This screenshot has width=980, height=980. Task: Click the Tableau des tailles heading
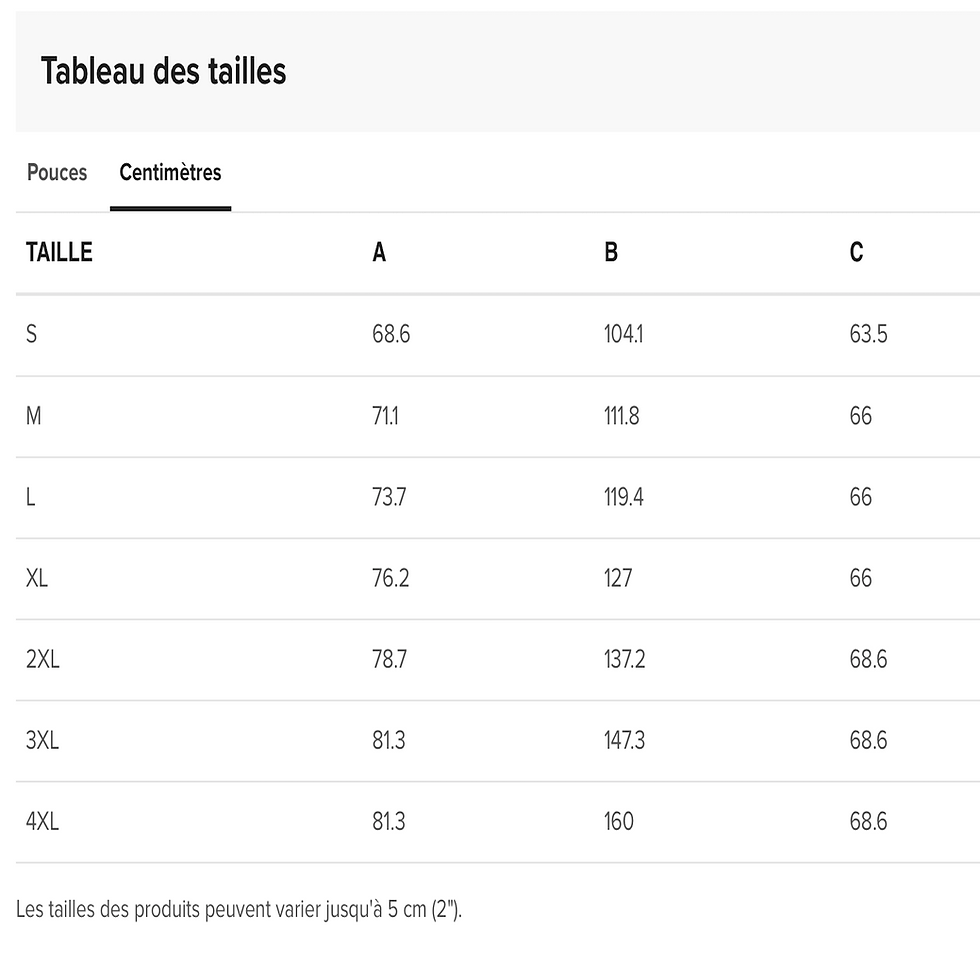click(x=163, y=72)
